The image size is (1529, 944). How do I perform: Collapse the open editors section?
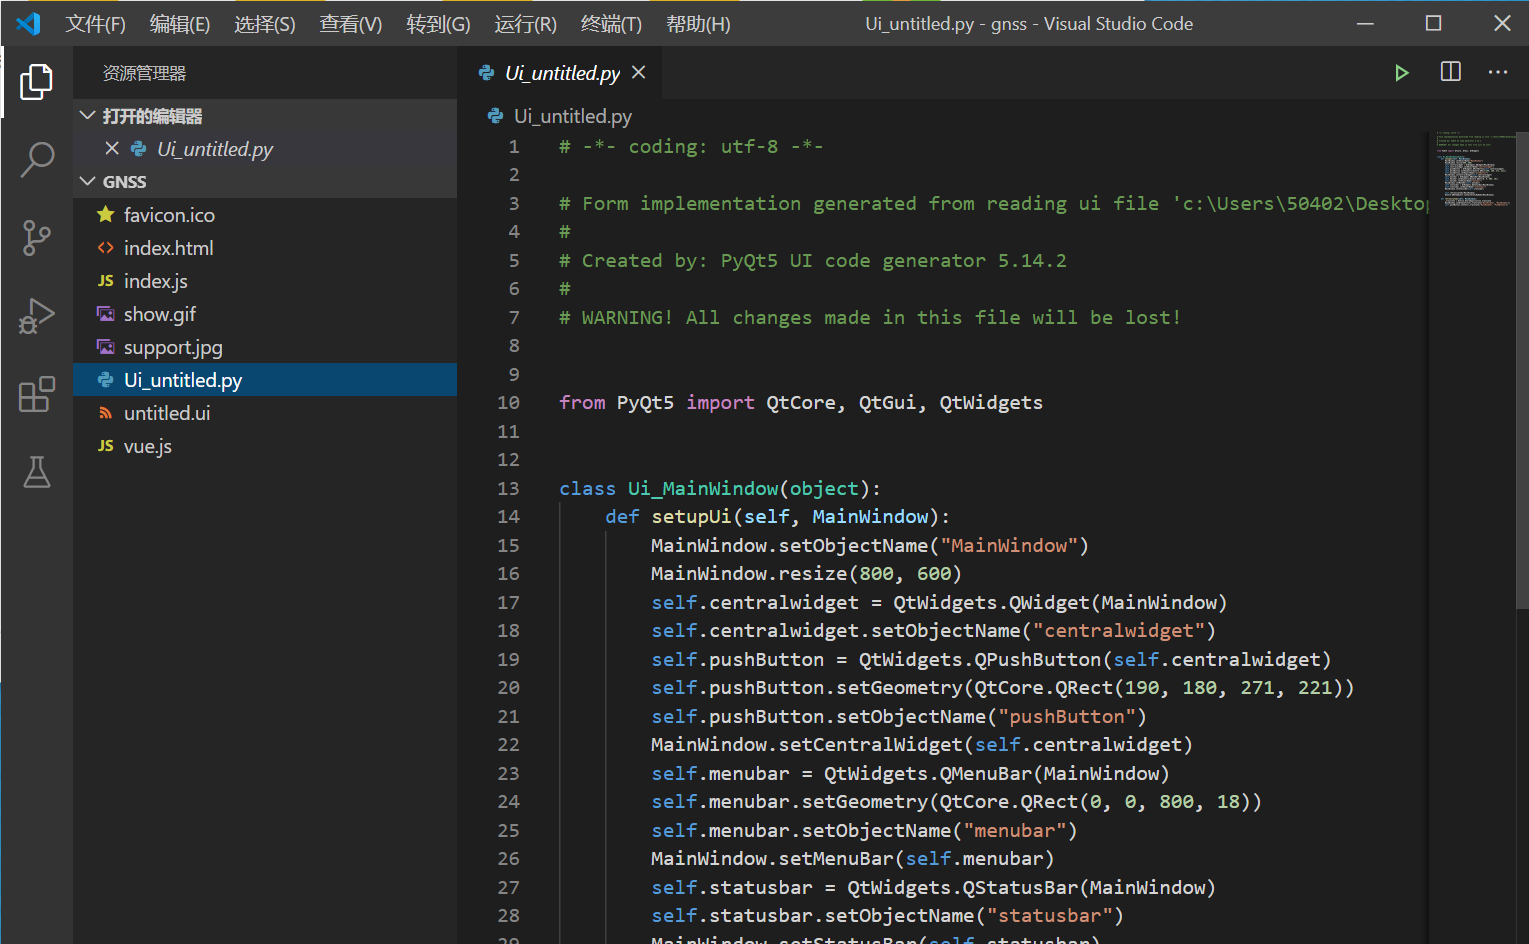[x=88, y=116]
